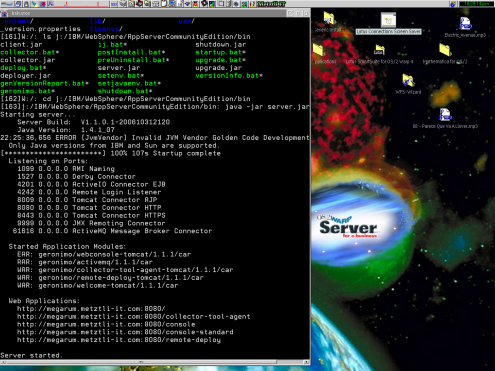This screenshot has height=371, width=495.
Task: Click the '4242 Remote Login Listener' line
Action: pyautogui.click(x=89, y=192)
